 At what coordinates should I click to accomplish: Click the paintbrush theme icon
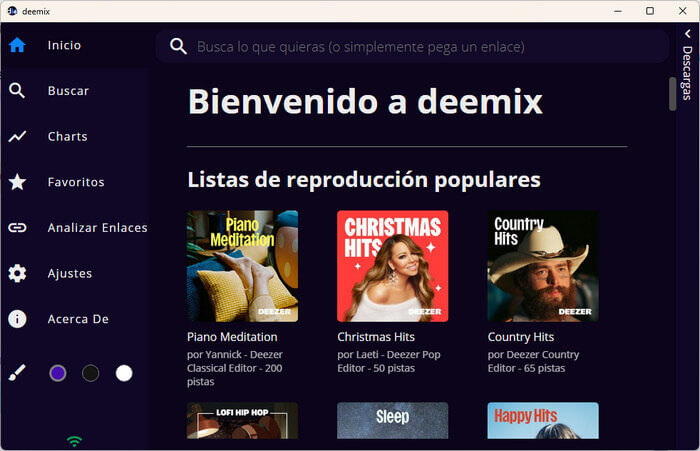point(17,373)
